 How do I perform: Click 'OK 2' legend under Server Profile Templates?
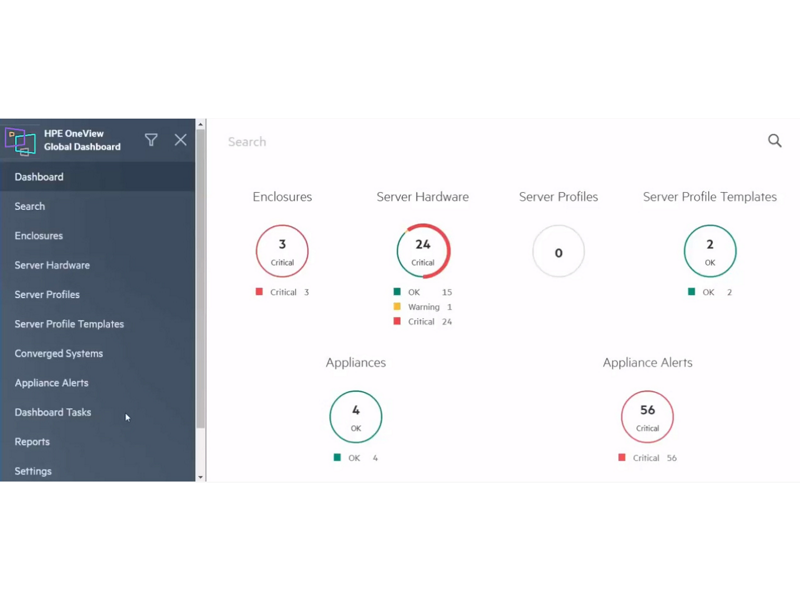(717, 292)
